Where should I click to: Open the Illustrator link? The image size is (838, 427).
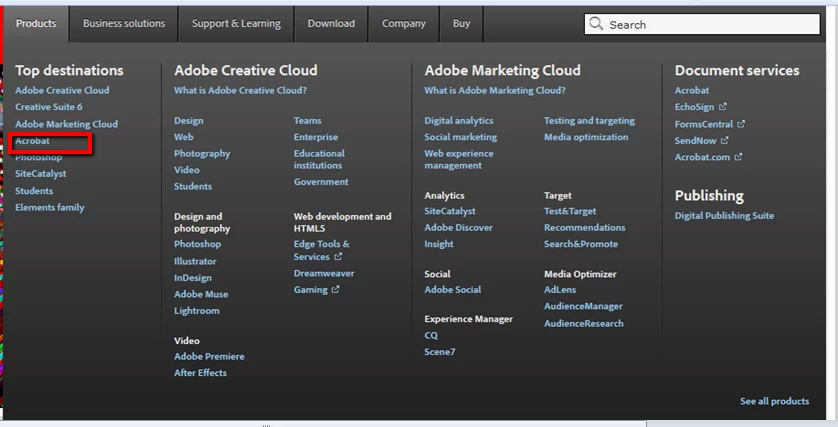195,261
